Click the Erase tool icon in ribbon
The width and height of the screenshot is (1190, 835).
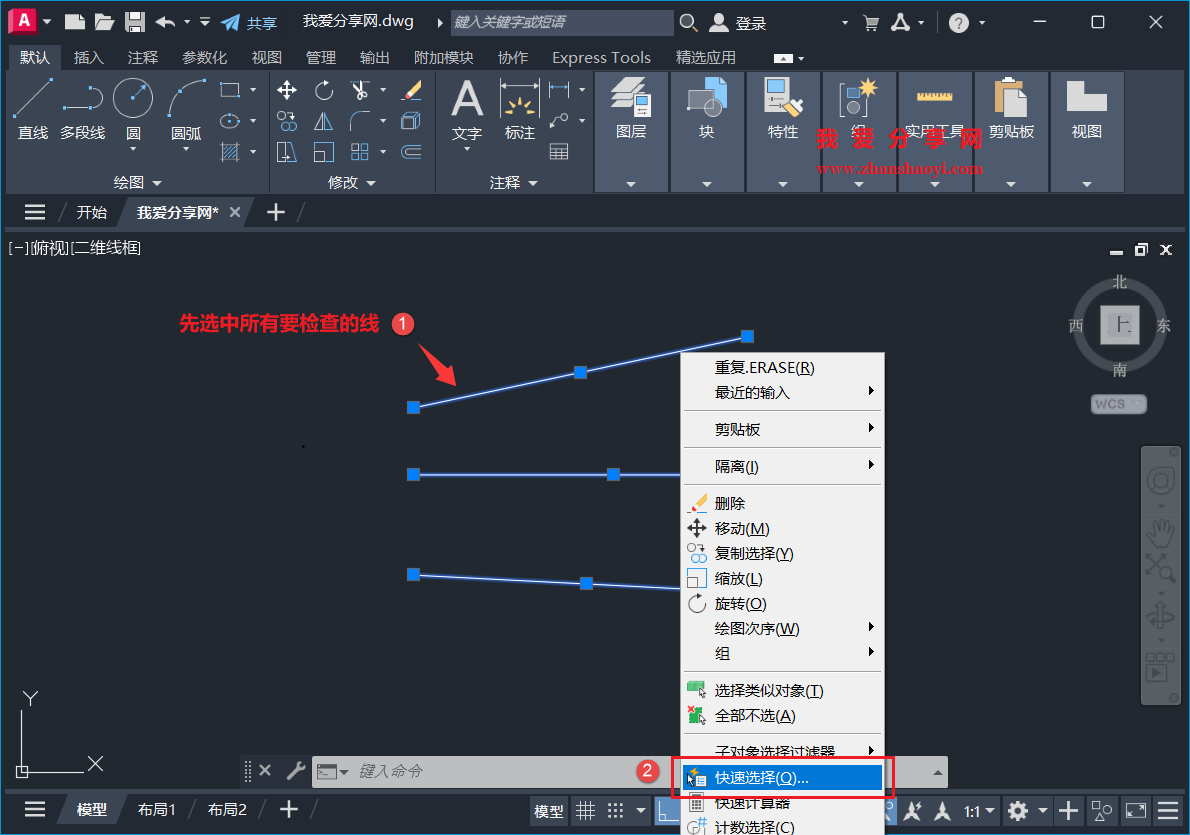point(411,90)
